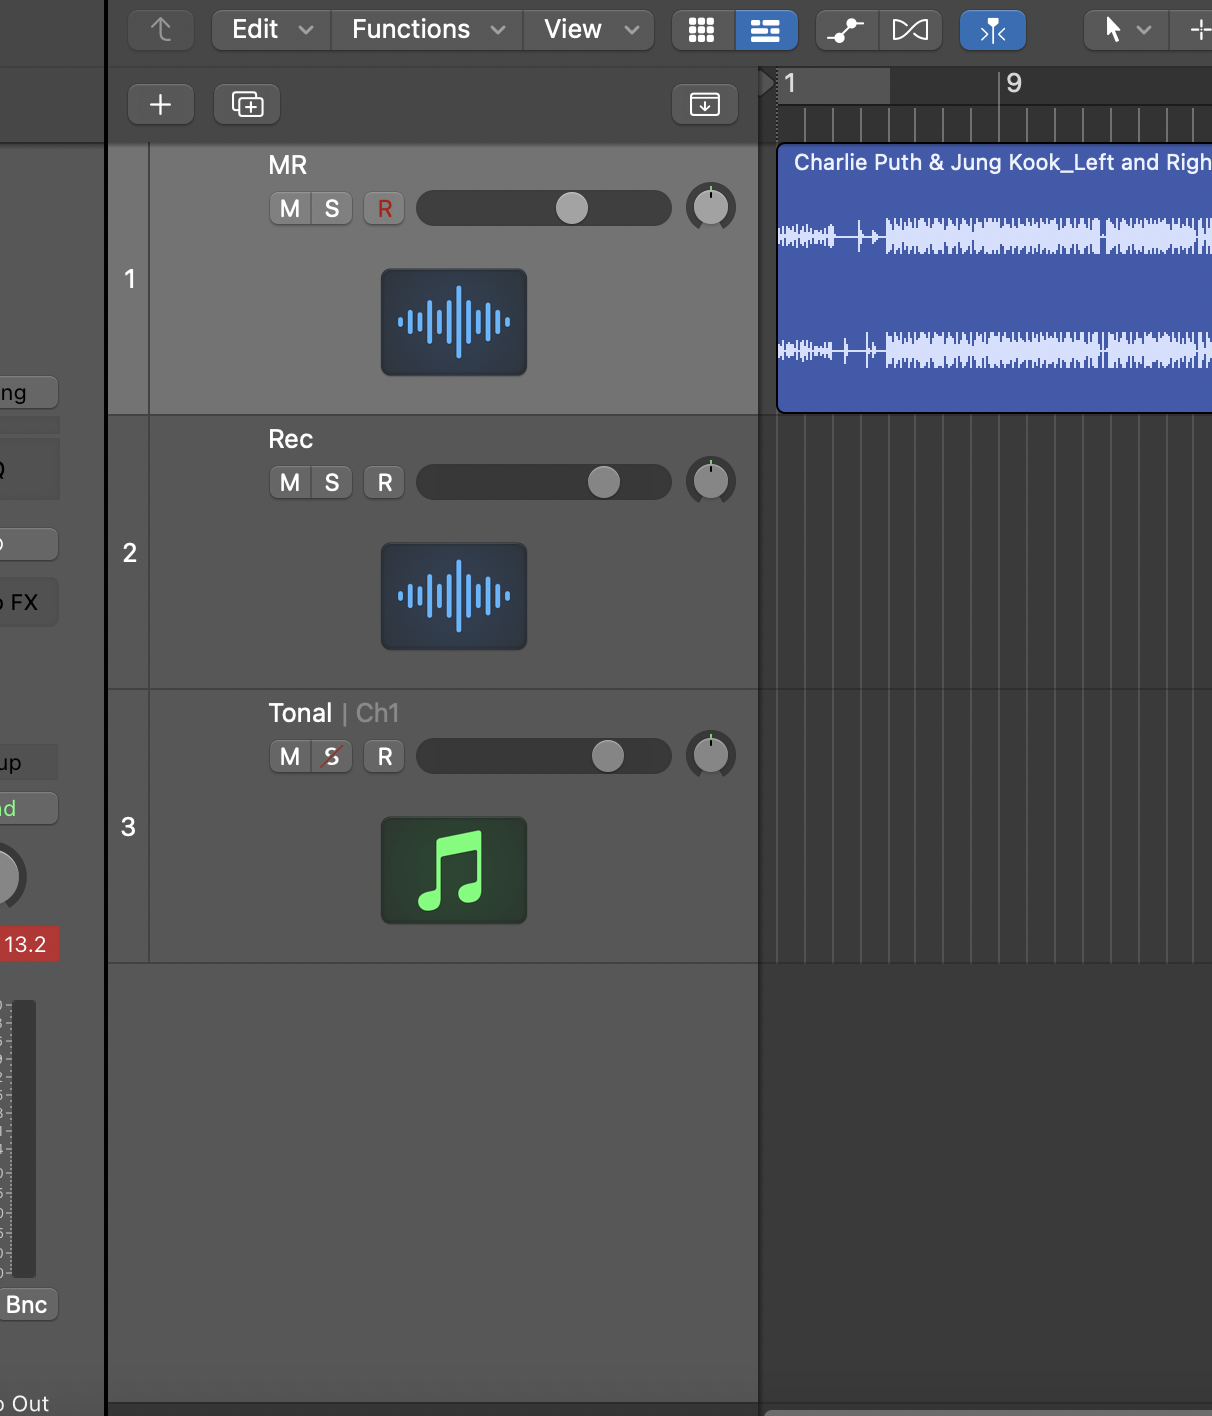Open the Functions menu

pyautogui.click(x=427, y=30)
